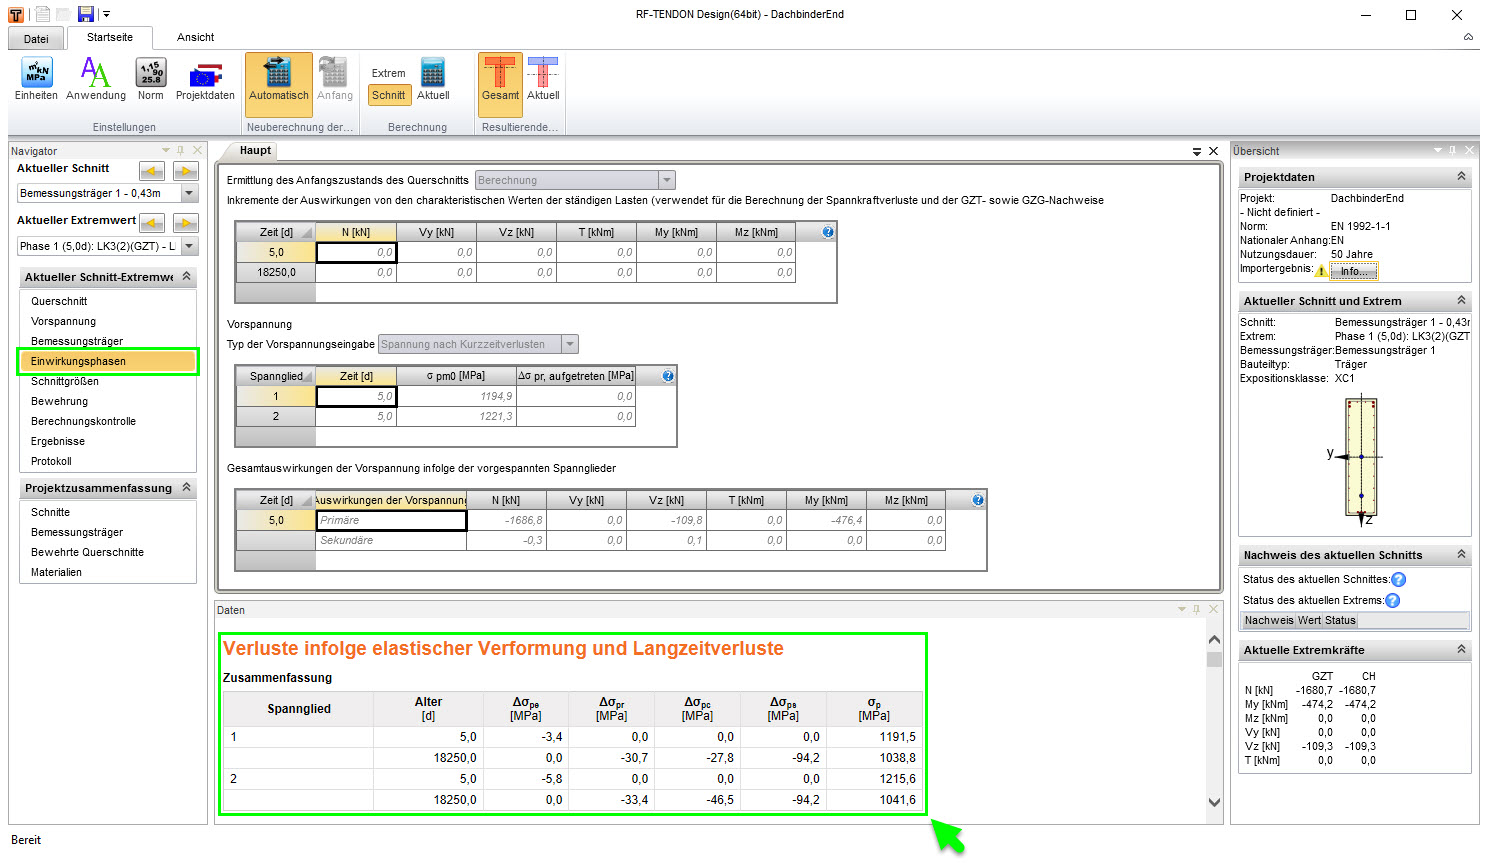This screenshot has width=1488, height=863.
Task: Click help icon beside Auswirkungen der Vorspannung table
Action: coord(978,500)
